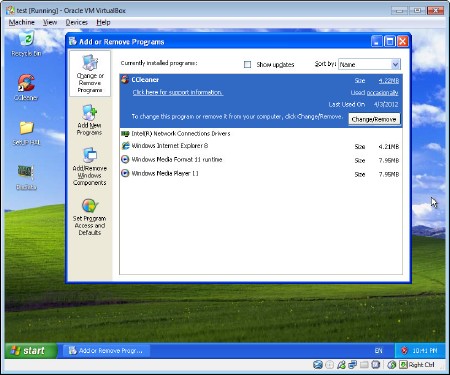The width and height of the screenshot is (450, 375).
Task: Click Last Used On date 4/3/2012
Action: [386, 104]
